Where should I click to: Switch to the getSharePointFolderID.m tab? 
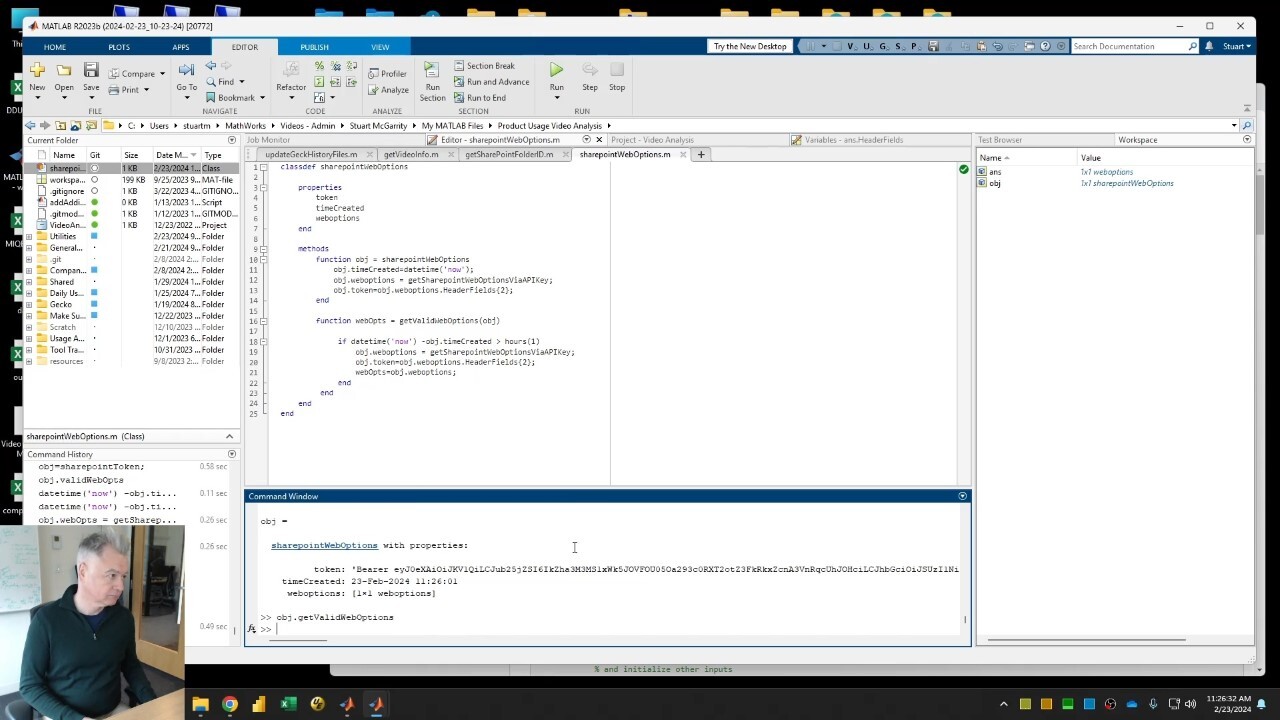[x=509, y=155]
